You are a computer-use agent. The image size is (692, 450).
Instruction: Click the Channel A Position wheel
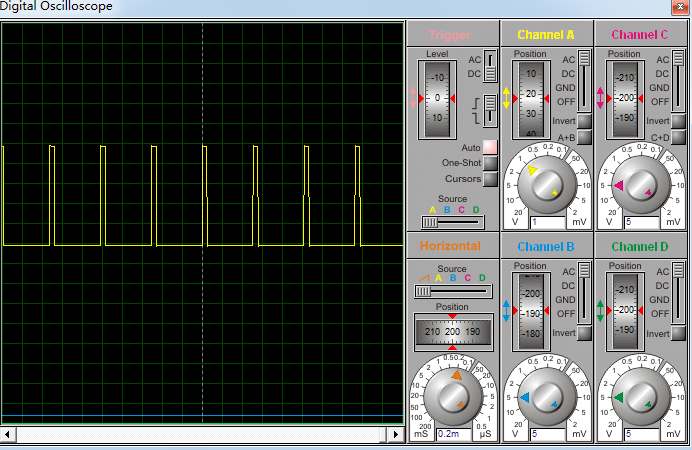click(530, 98)
